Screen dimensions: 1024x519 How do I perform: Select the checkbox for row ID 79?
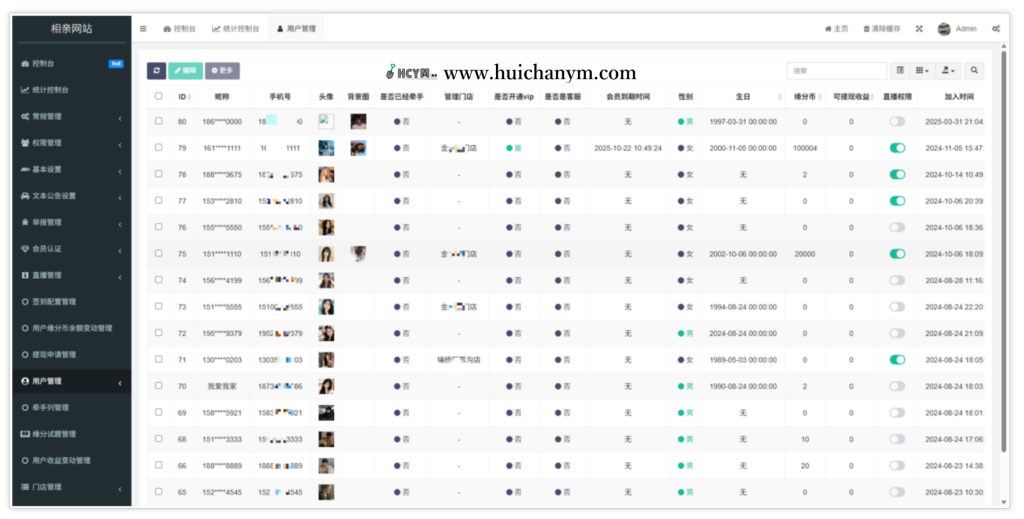pyautogui.click(x=158, y=148)
